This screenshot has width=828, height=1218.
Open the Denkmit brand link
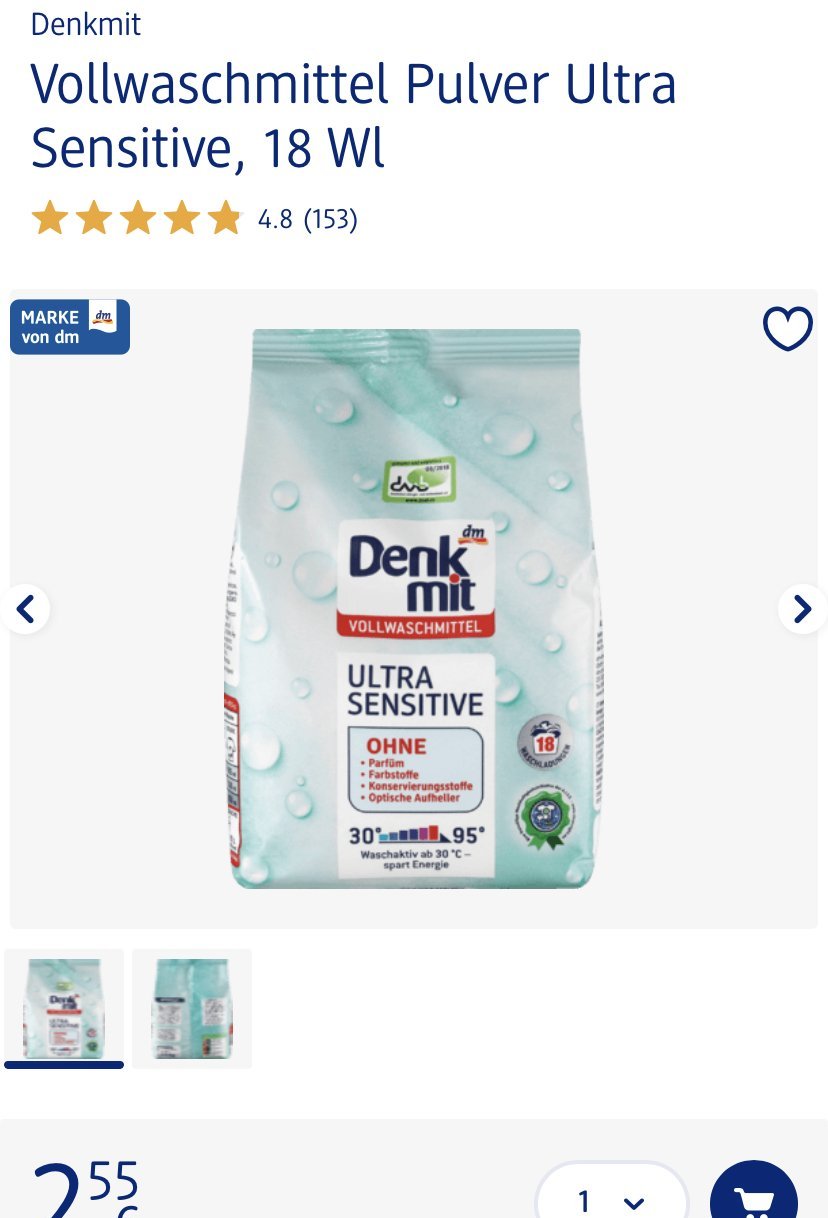[86, 24]
